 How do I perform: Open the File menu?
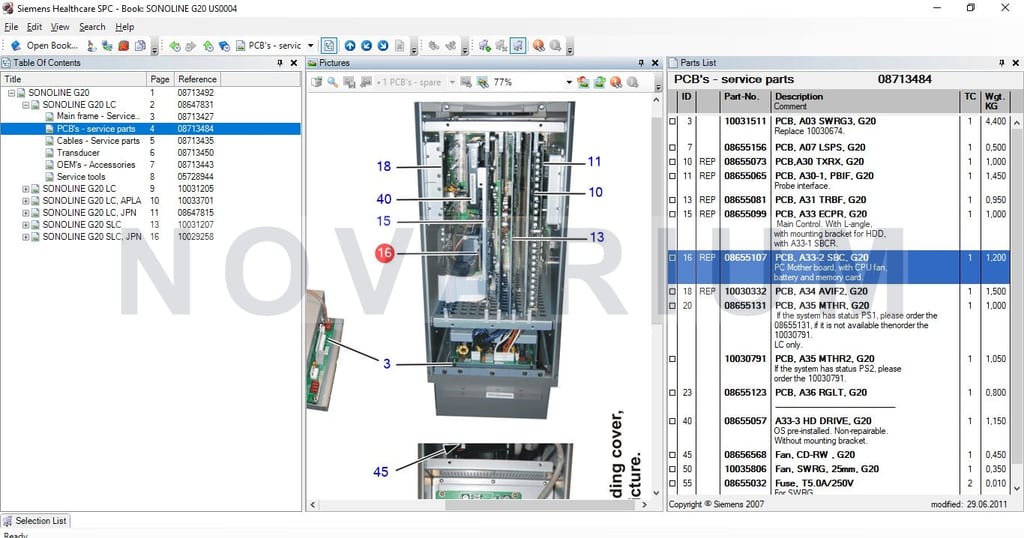11,27
